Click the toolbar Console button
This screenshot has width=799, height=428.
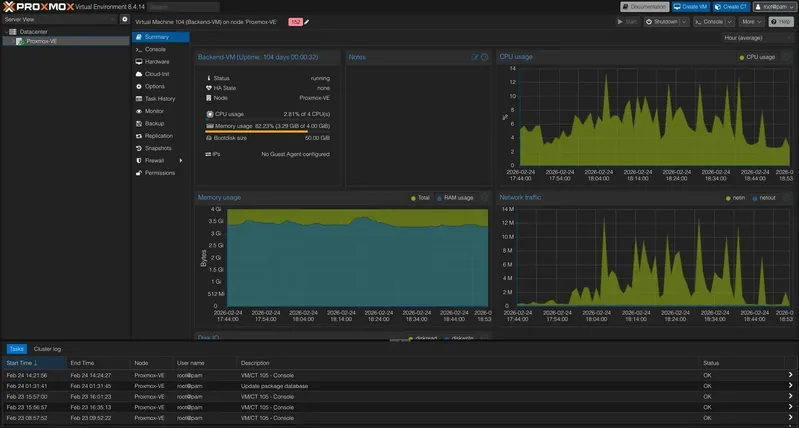tap(709, 22)
